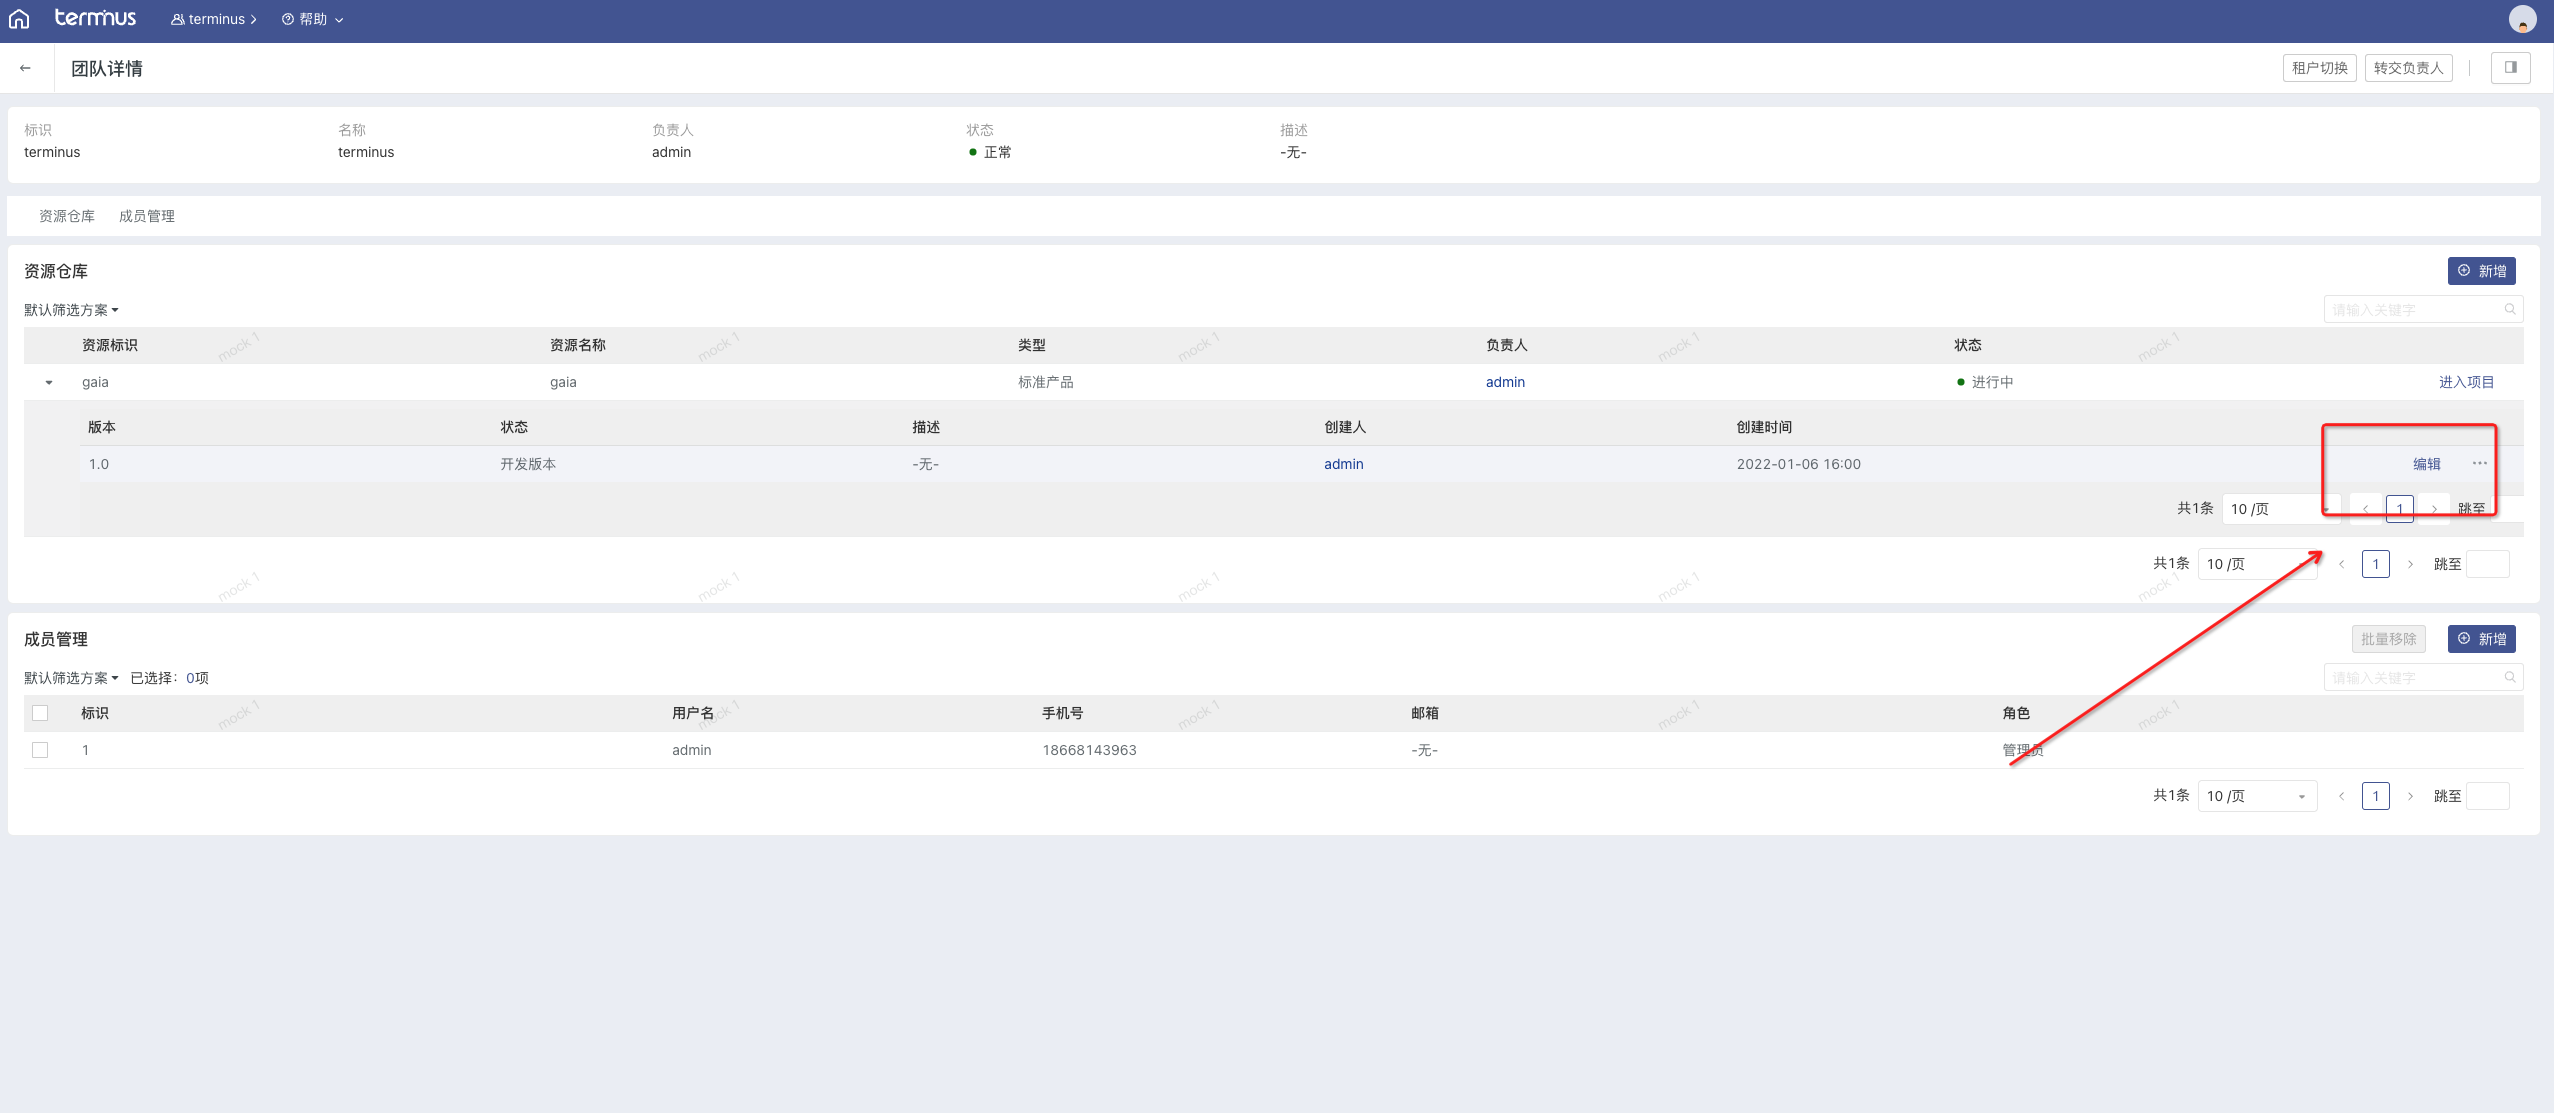
Task: Click phone number 18668143963
Action: click(1089, 750)
